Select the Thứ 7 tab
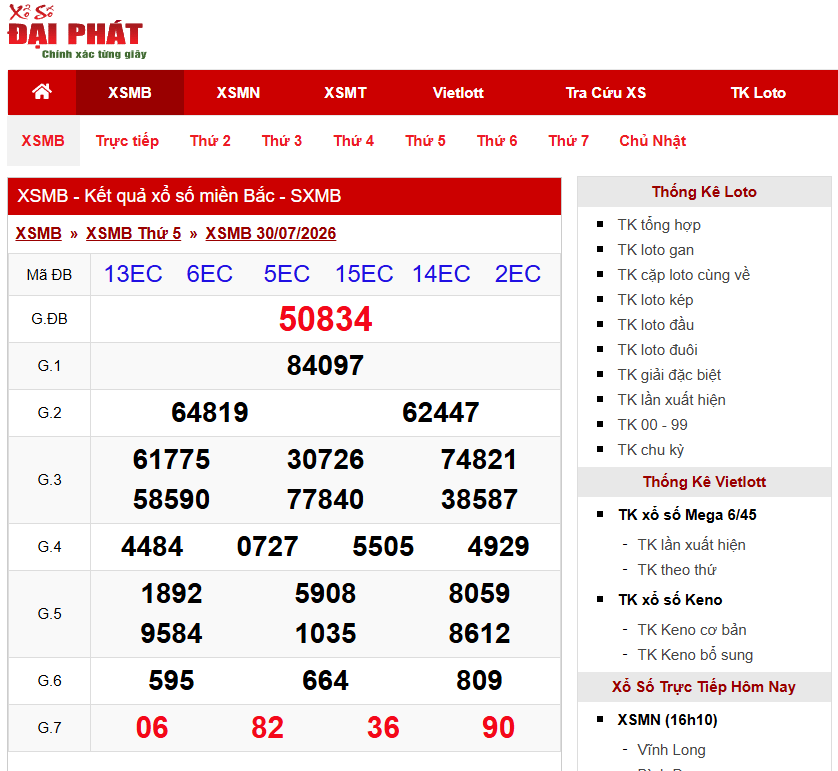This screenshot has width=838, height=771. [x=568, y=141]
